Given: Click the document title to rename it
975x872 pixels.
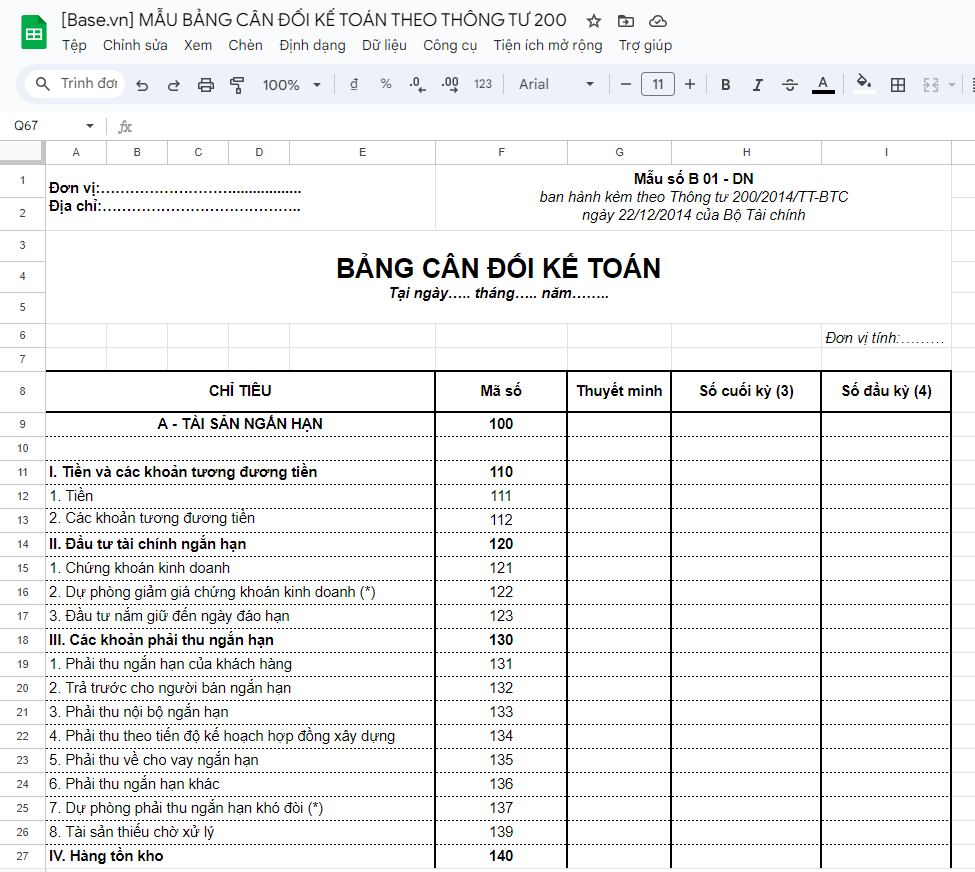Looking at the screenshot, I should (313, 20).
